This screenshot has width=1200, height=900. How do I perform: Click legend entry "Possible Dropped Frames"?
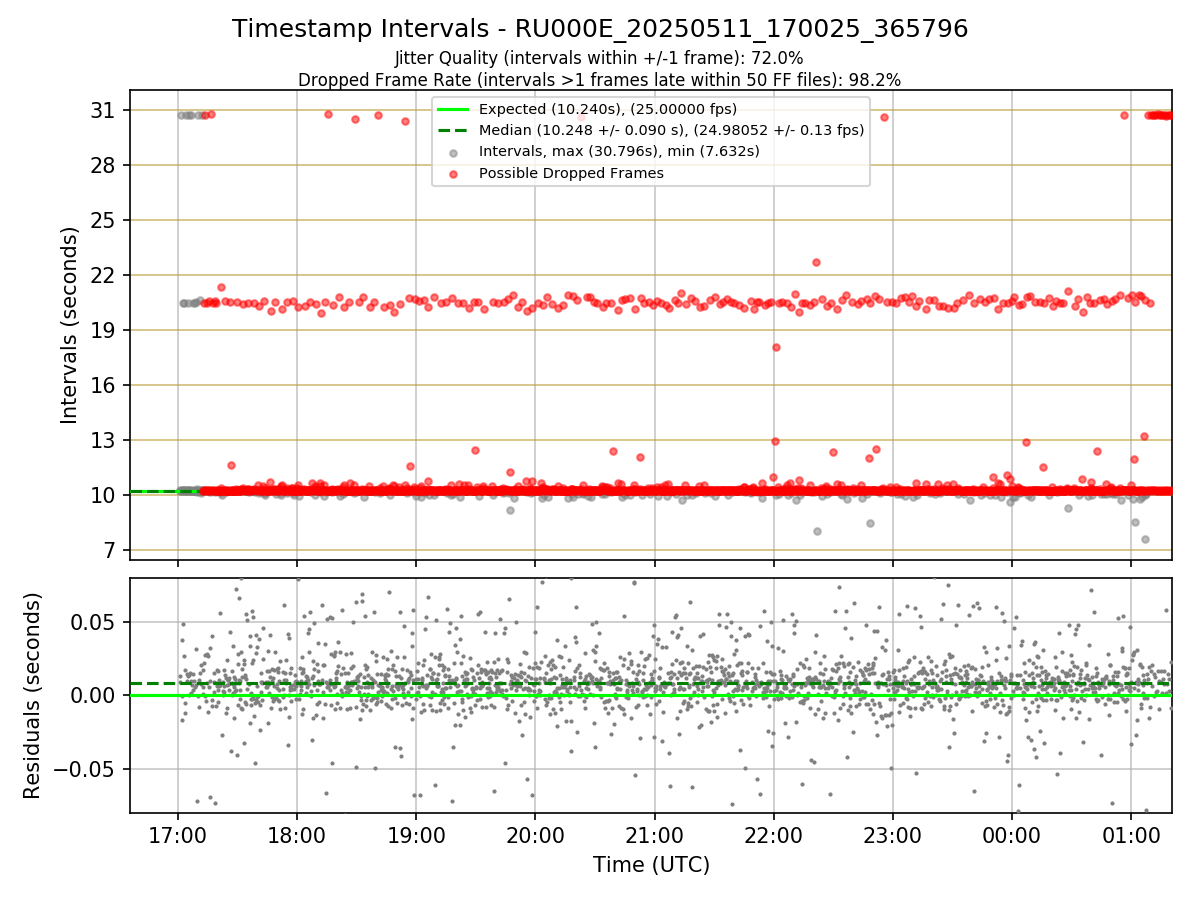[x=571, y=173]
